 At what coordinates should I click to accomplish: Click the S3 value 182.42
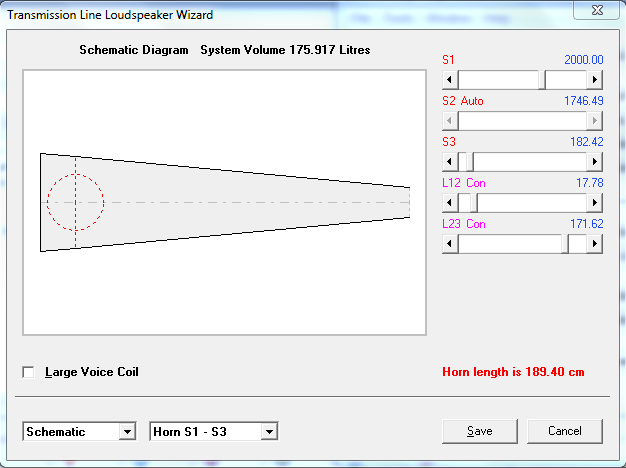586,142
